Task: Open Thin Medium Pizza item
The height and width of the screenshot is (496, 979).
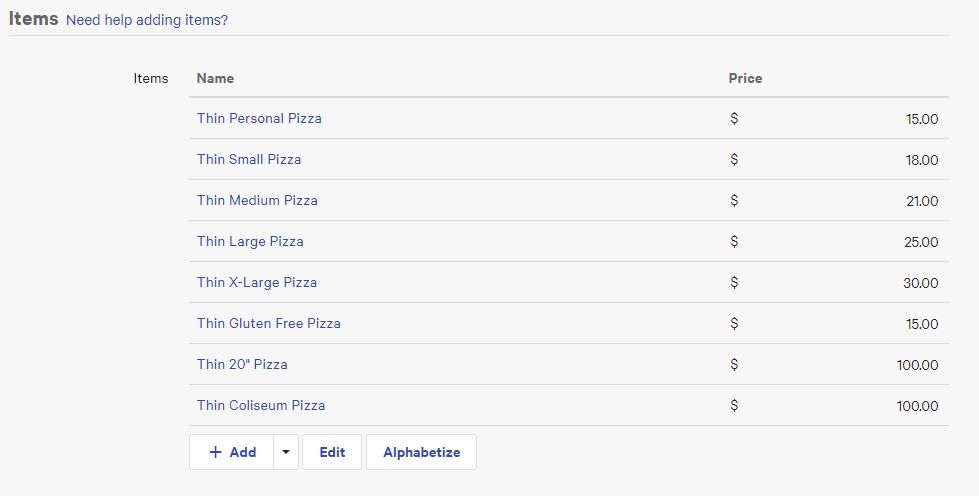Action: (x=257, y=200)
